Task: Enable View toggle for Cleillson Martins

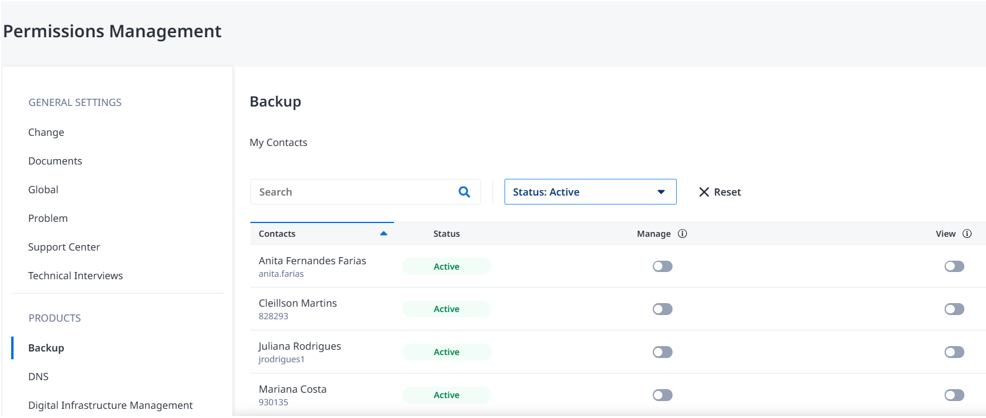Action: pyautogui.click(x=954, y=309)
